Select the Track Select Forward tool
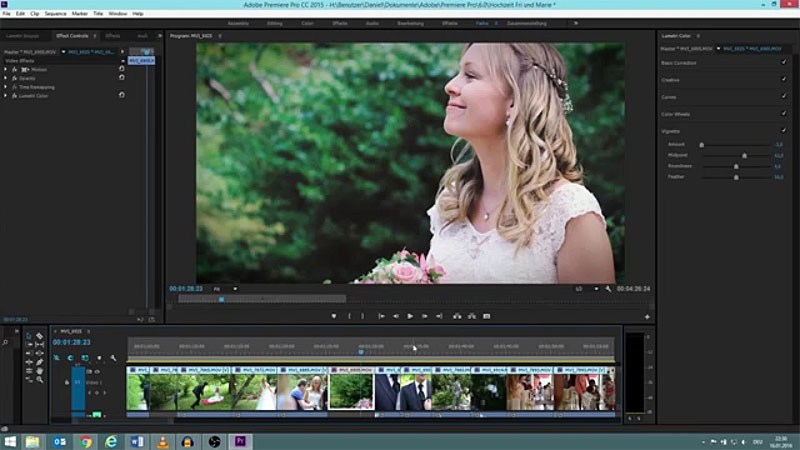Viewport: 800px width, 450px height. coord(29,345)
